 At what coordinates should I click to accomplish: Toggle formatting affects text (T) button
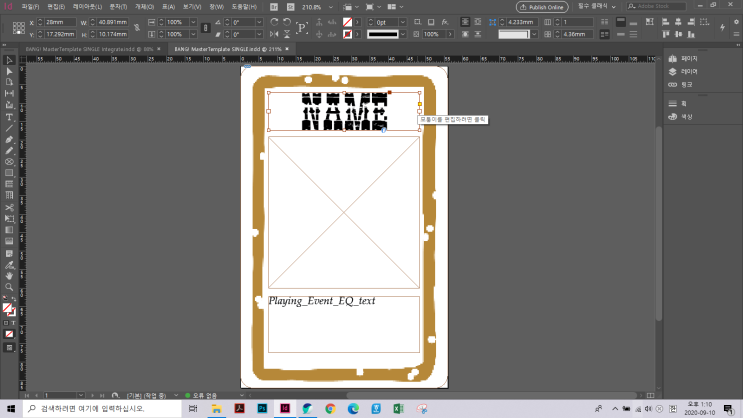coord(13,323)
